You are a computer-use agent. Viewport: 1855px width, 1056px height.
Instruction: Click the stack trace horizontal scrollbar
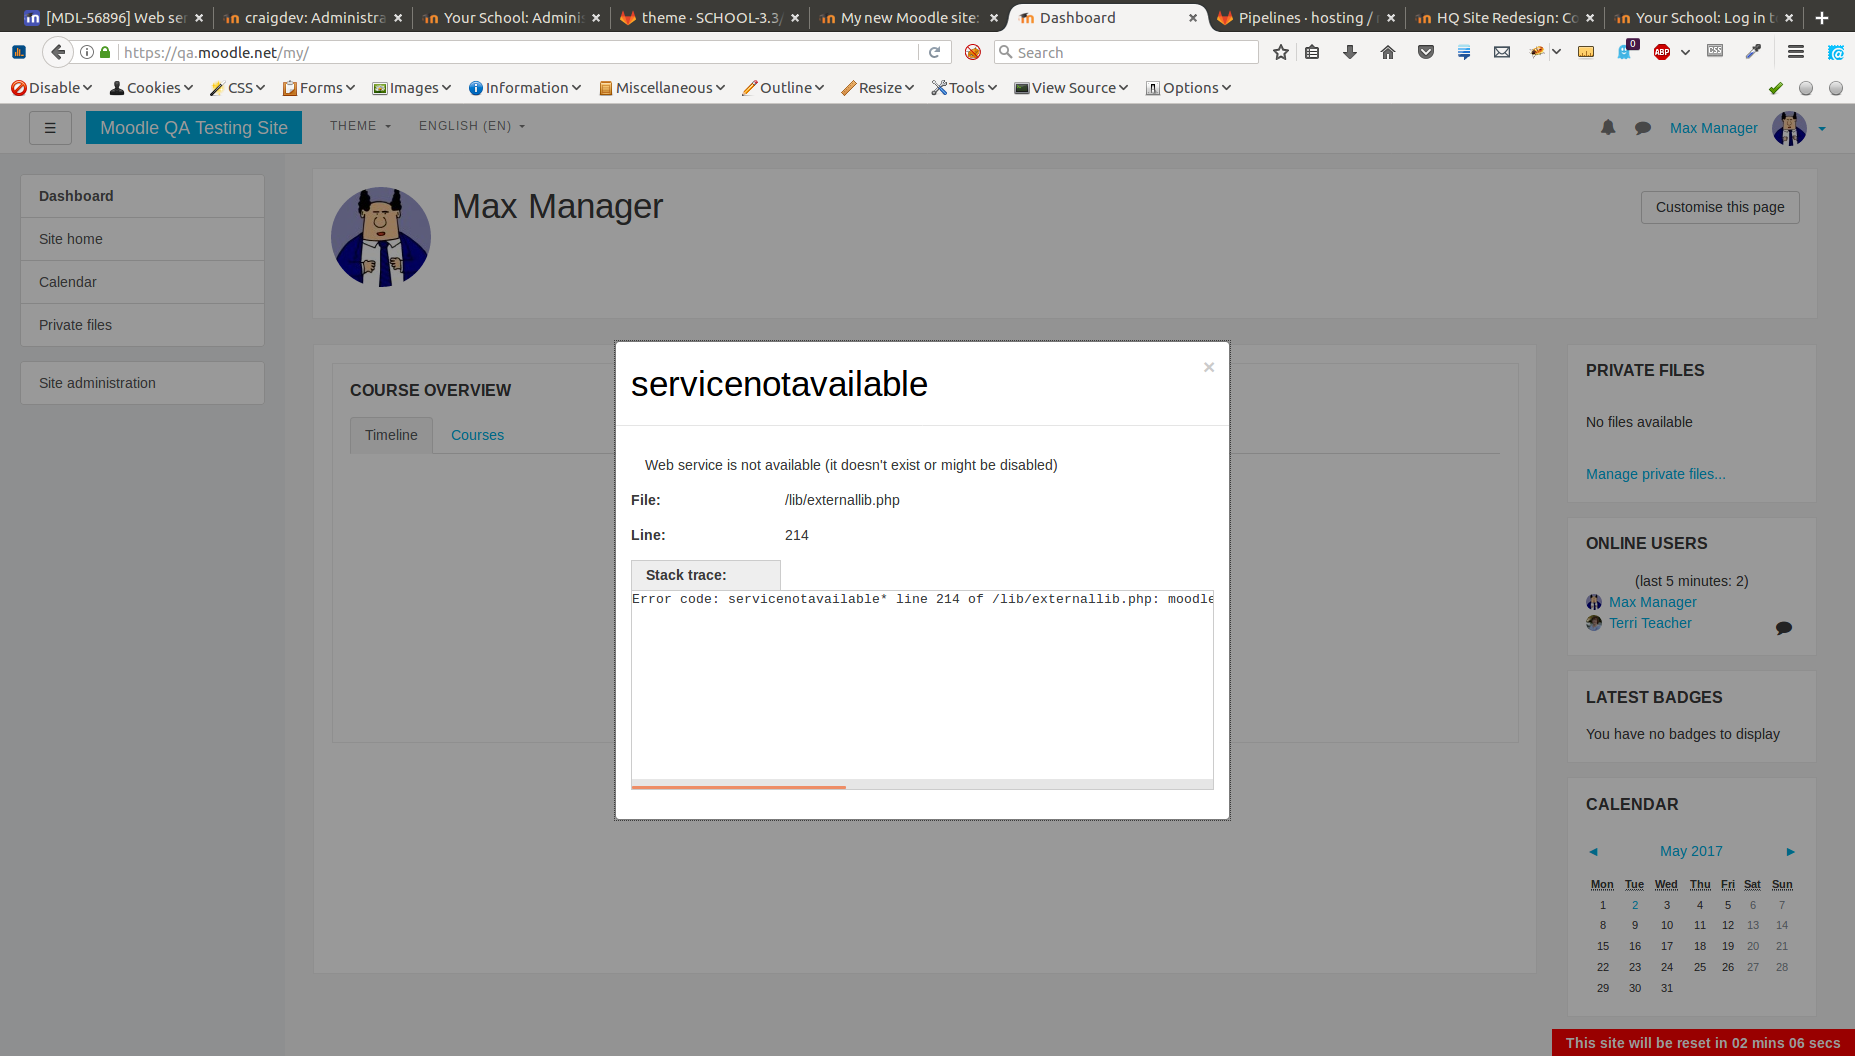click(738, 787)
